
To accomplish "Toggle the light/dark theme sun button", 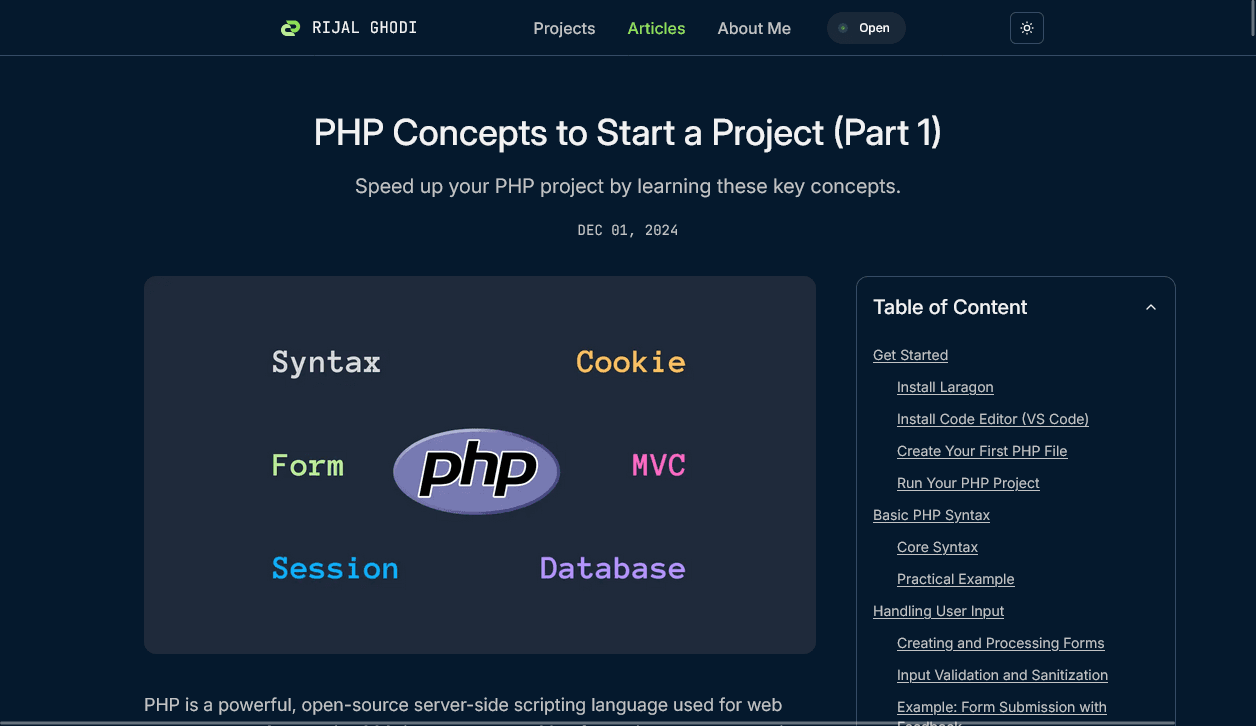I will 1026,28.
